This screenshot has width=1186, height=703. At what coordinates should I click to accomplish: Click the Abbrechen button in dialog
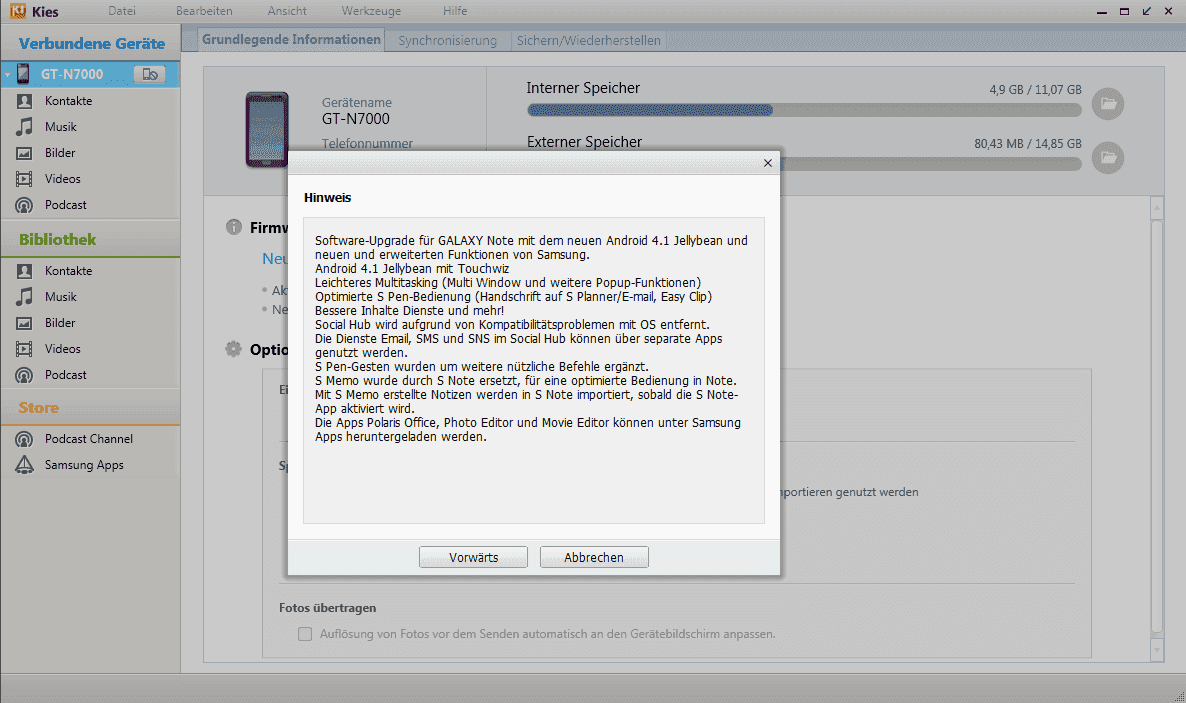(x=594, y=557)
